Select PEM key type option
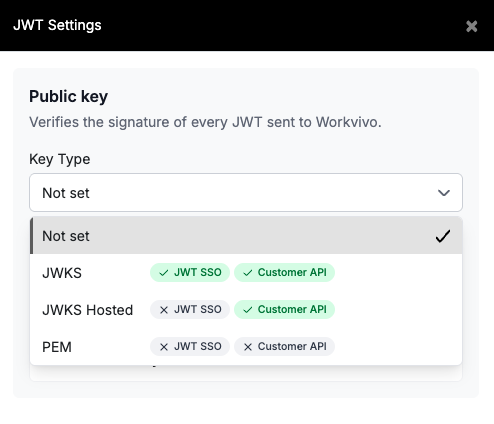494x424 pixels. click(246, 347)
